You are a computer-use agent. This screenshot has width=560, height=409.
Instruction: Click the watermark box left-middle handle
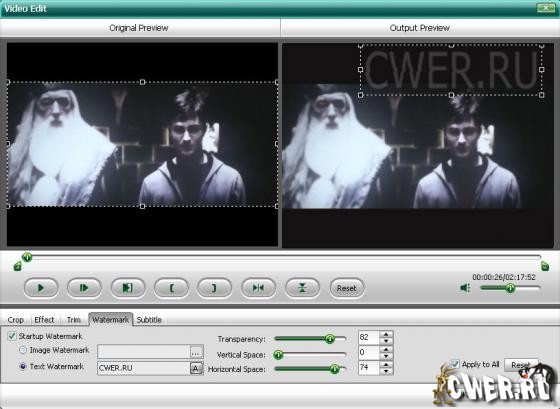point(360,70)
